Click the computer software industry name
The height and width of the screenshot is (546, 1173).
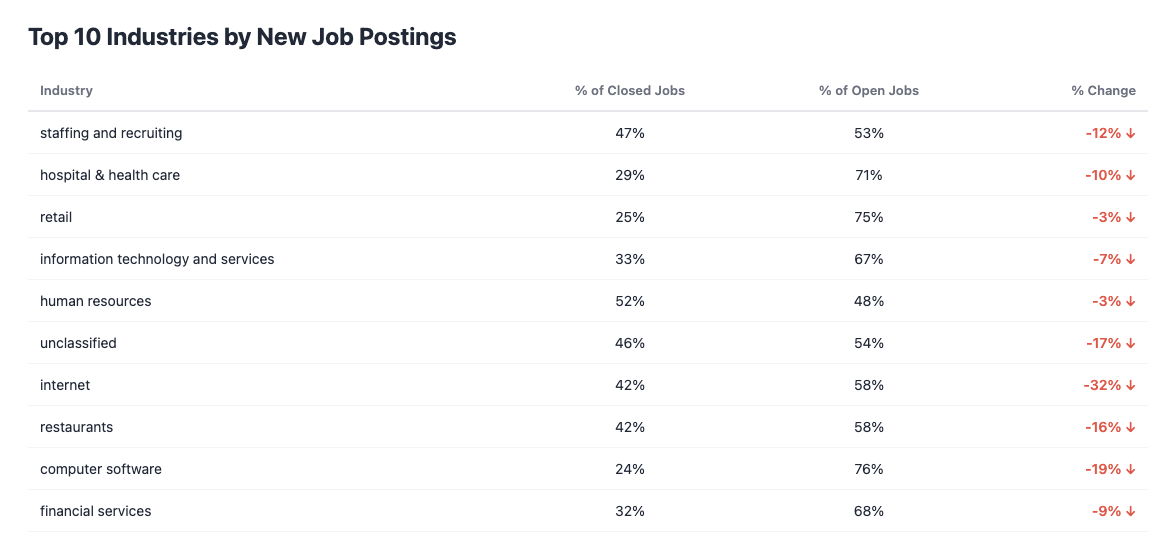pyautogui.click(x=101, y=470)
